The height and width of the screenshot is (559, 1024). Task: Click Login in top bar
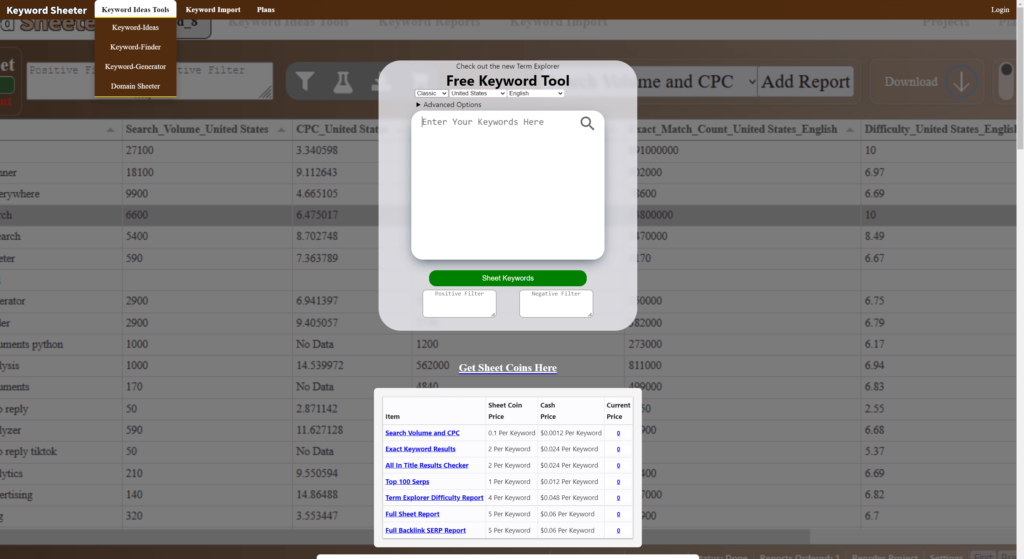coord(1000,9)
